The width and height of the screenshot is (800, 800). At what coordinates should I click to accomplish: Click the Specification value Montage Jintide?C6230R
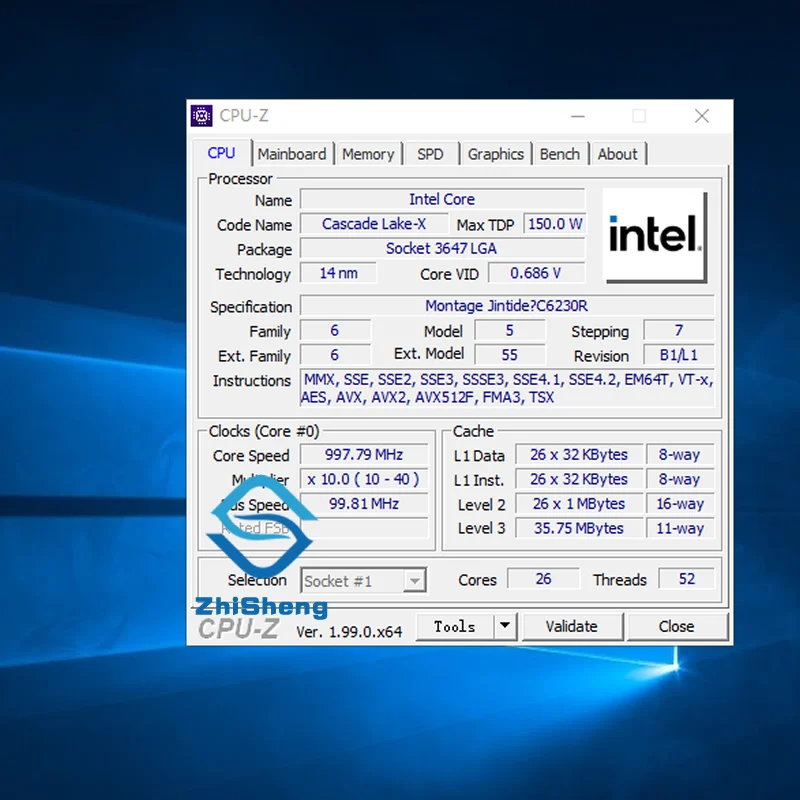507,306
